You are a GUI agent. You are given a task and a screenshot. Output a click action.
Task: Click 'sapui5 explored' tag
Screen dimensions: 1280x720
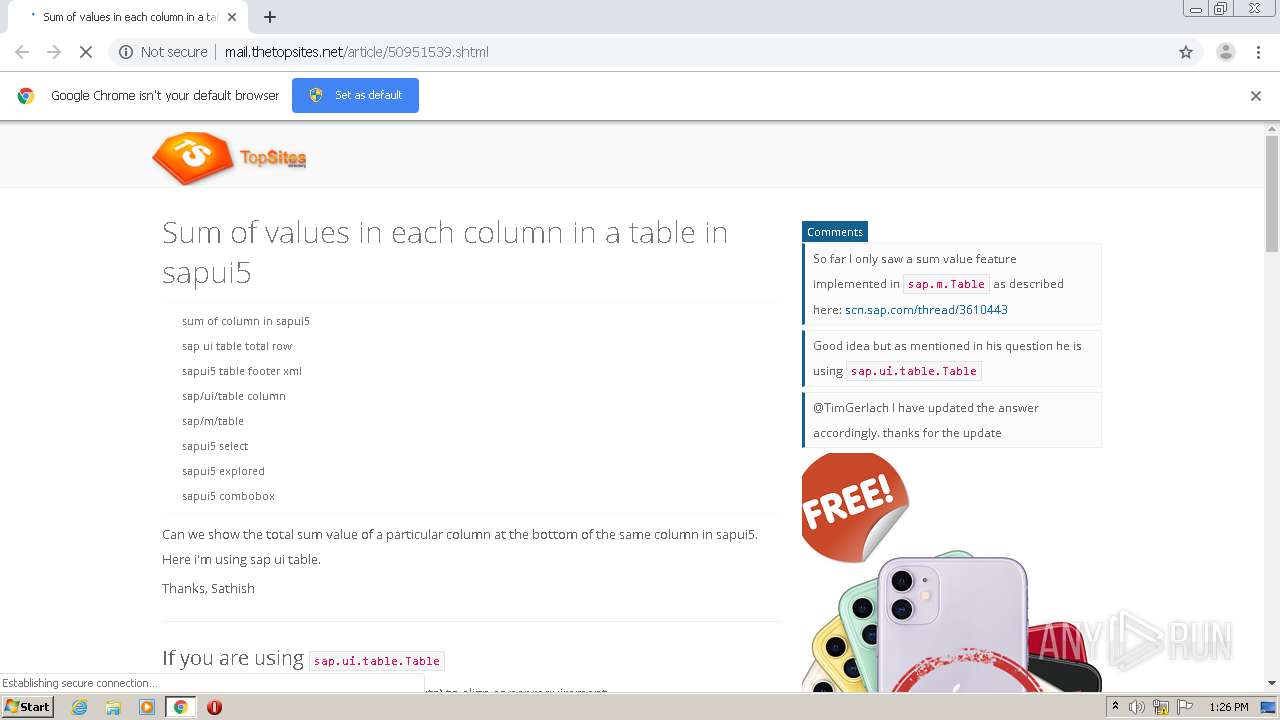[x=224, y=471]
